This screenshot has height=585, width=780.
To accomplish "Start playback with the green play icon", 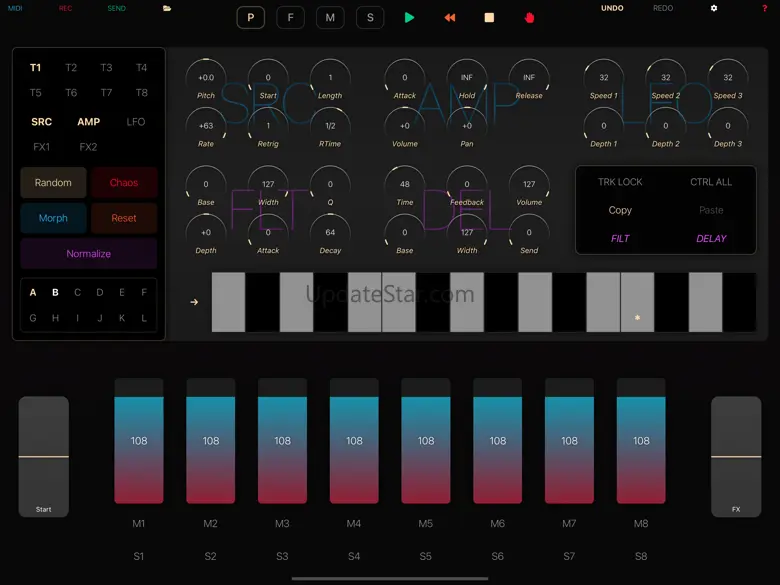I will coord(409,18).
